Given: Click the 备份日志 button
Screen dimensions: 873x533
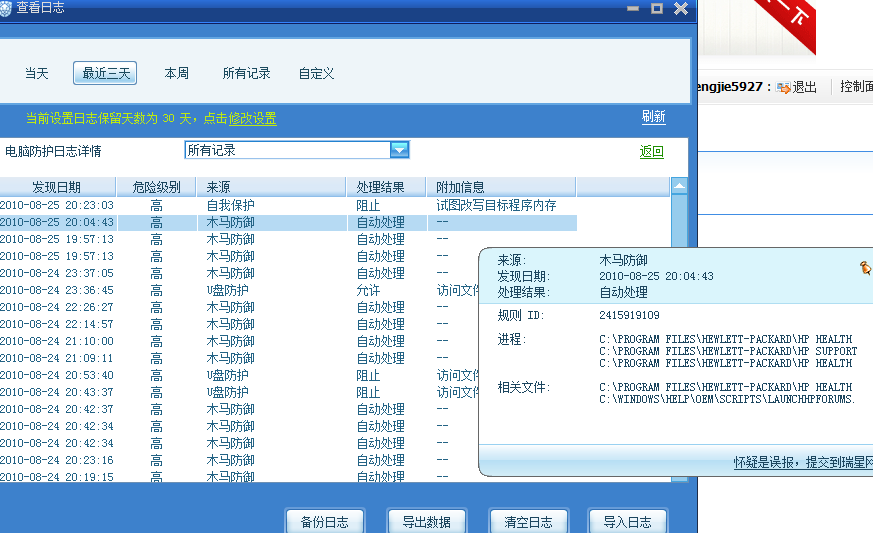Looking at the screenshot, I should 325,521.
